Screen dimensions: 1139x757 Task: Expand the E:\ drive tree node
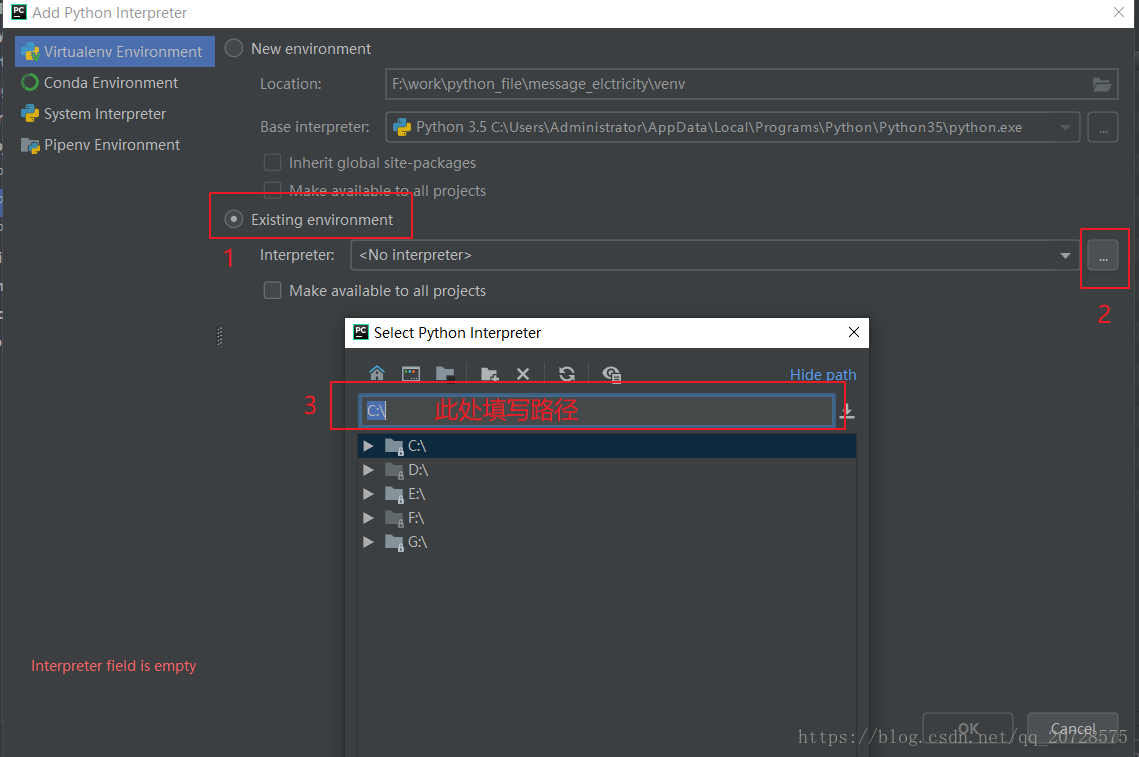[x=368, y=494]
